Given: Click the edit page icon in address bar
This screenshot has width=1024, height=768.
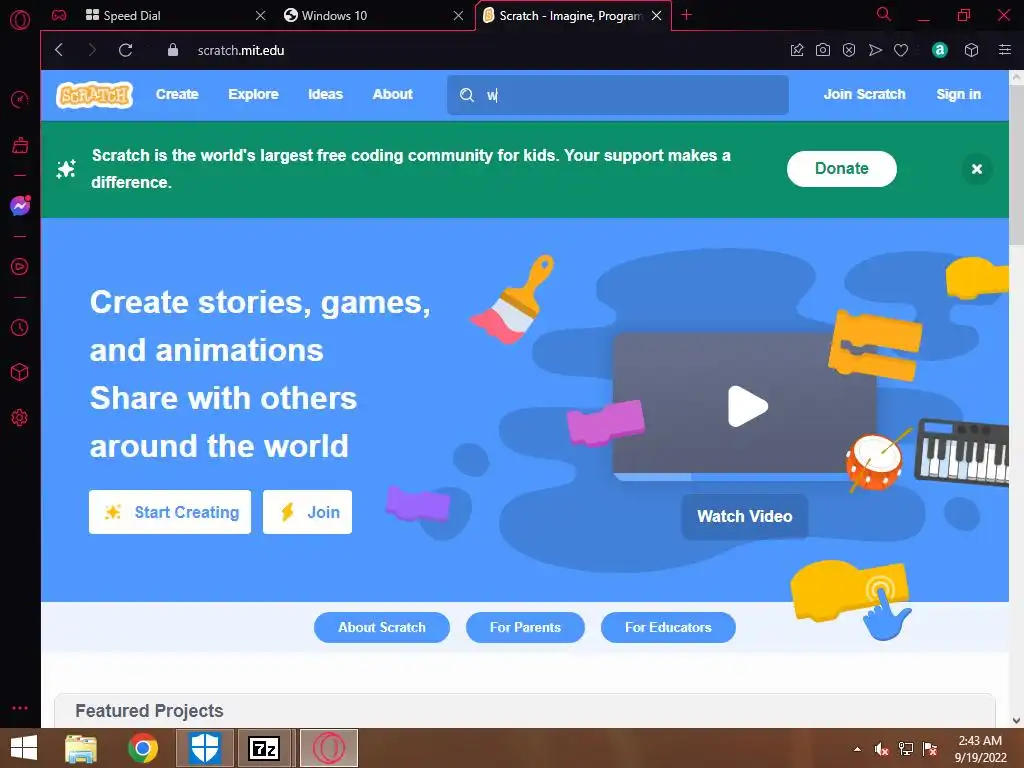Looking at the screenshot, I should pyautogui.click(x=797, y=50).
